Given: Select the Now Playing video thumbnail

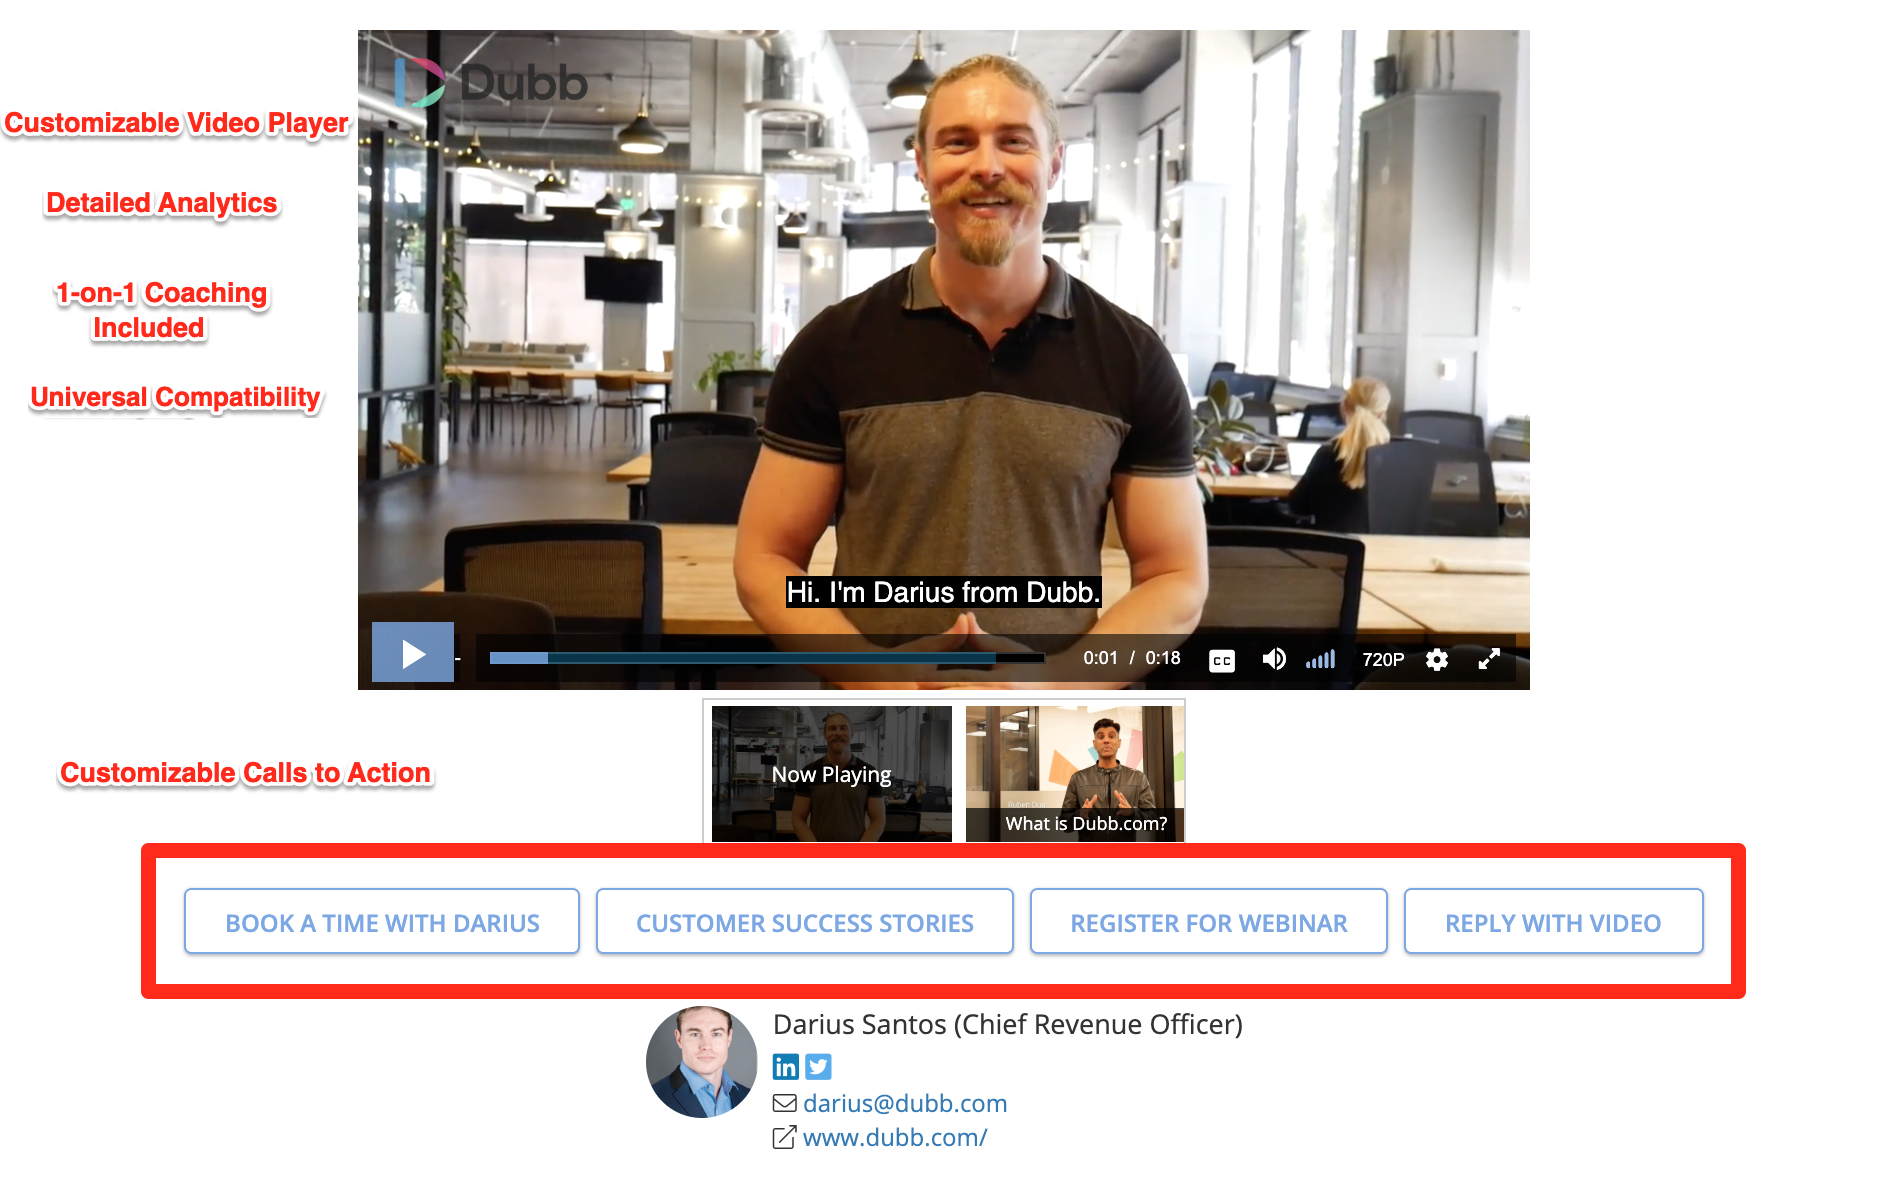Looking at the screenshot, I should [832, 774].
